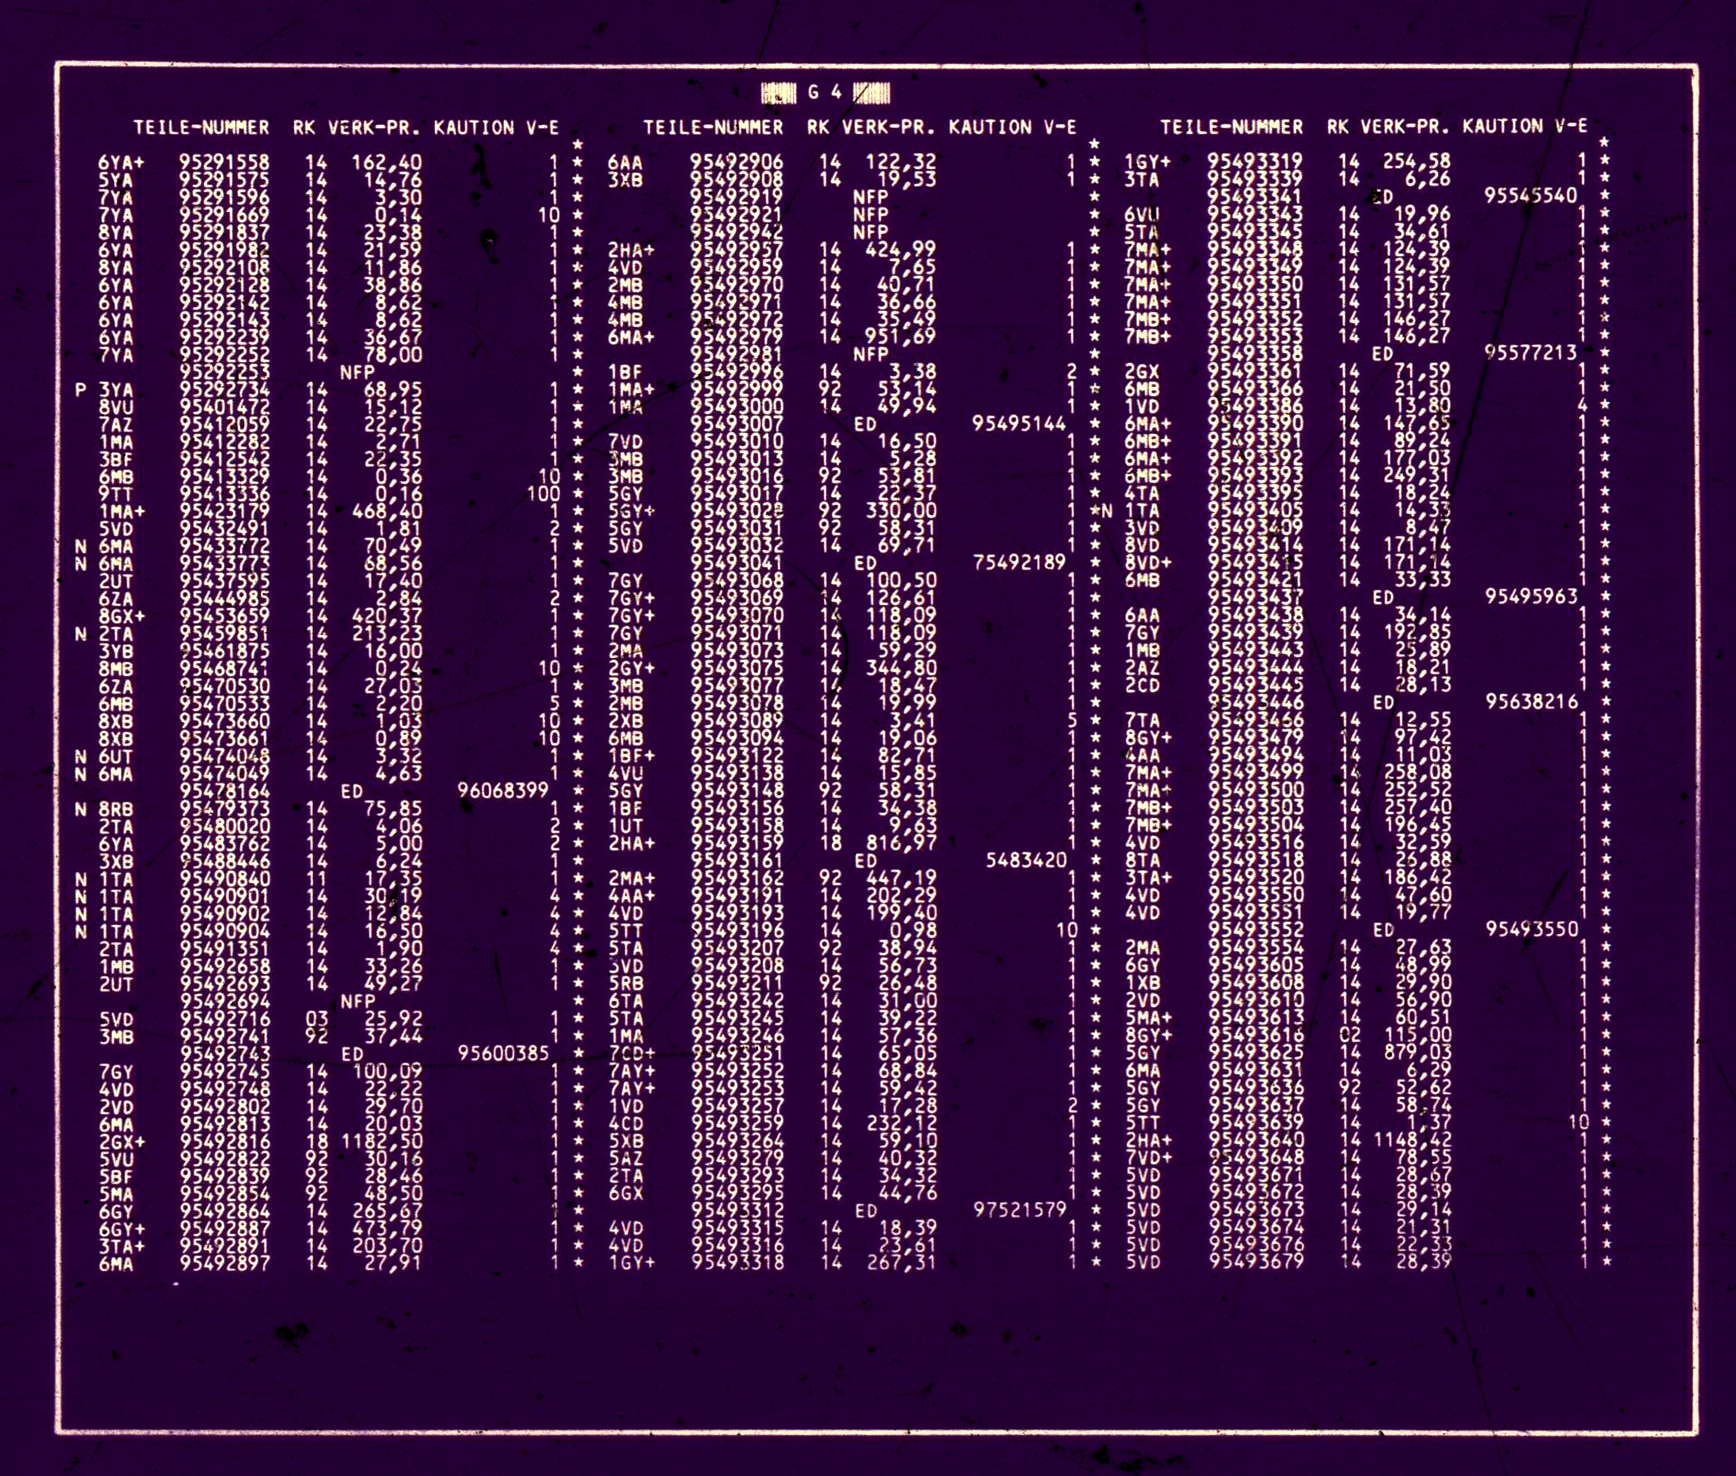Click the price 258,08
The height and width of the screenshot is (1476, 1736).
tap(1416, 773)
